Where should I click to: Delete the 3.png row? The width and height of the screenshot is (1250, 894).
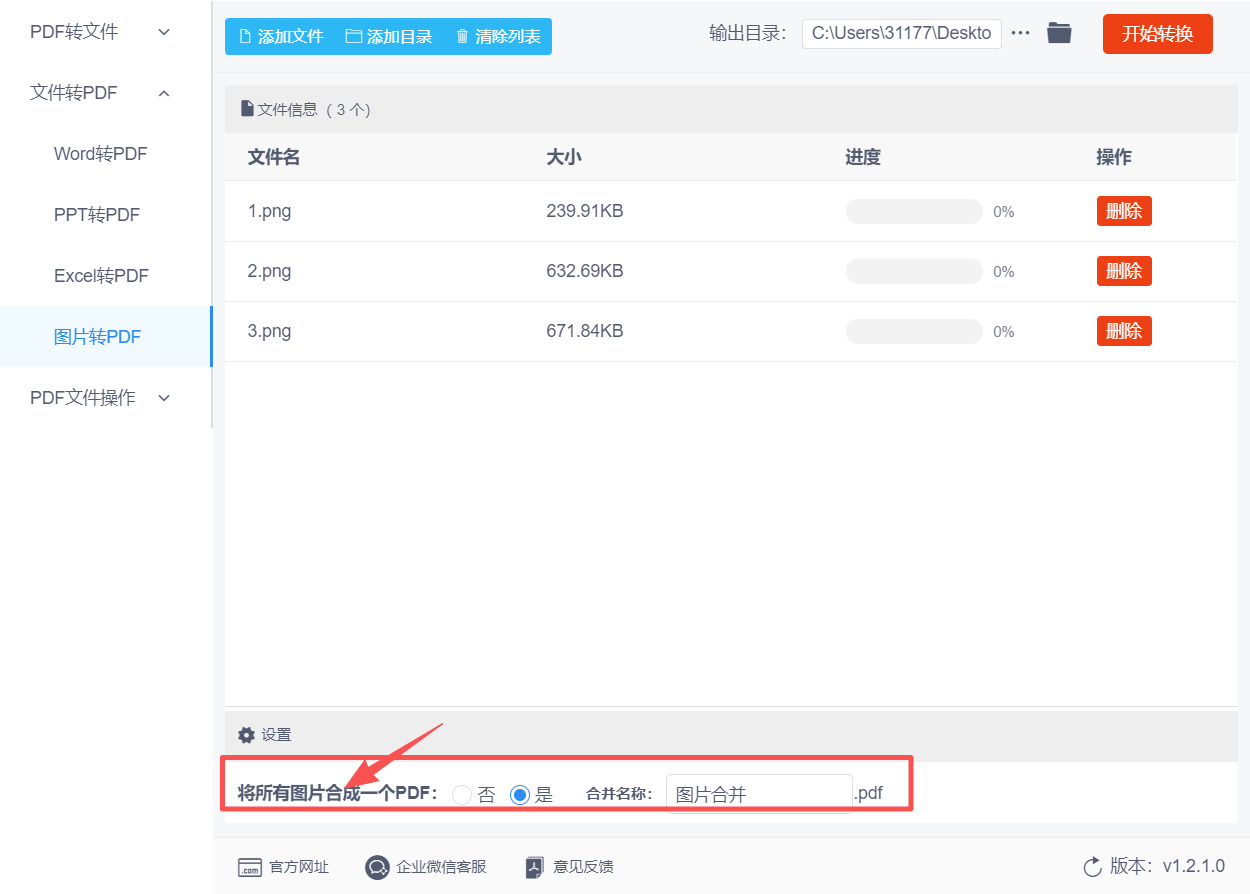point(1124,331)
